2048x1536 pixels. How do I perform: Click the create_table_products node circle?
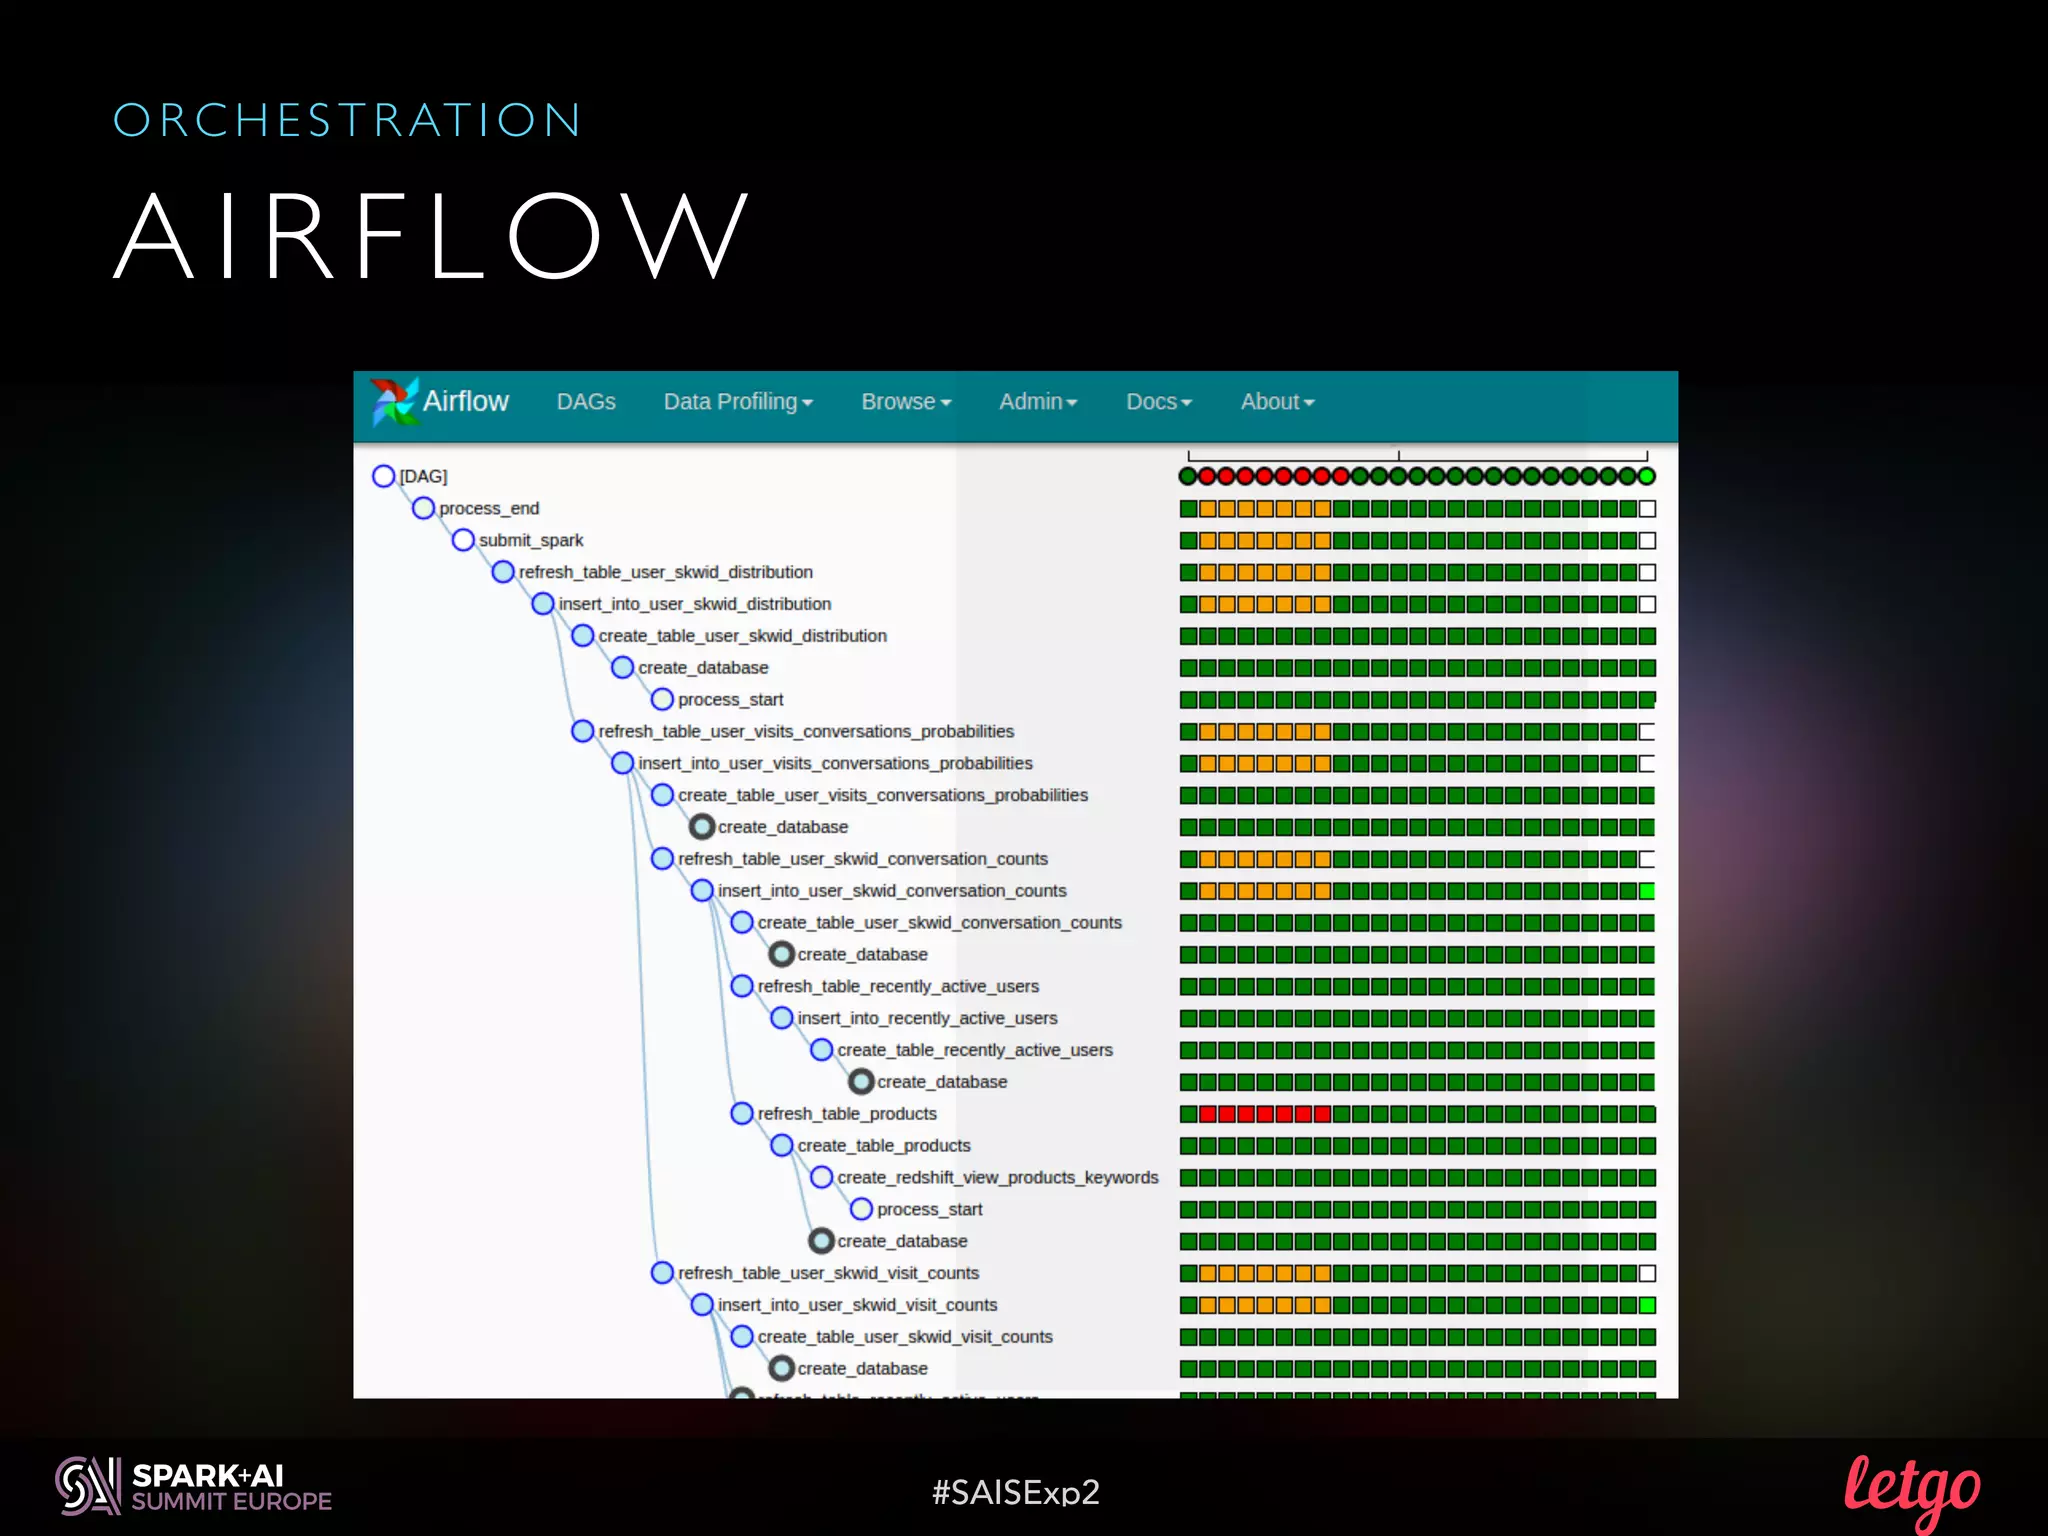tap(782, 1145)
